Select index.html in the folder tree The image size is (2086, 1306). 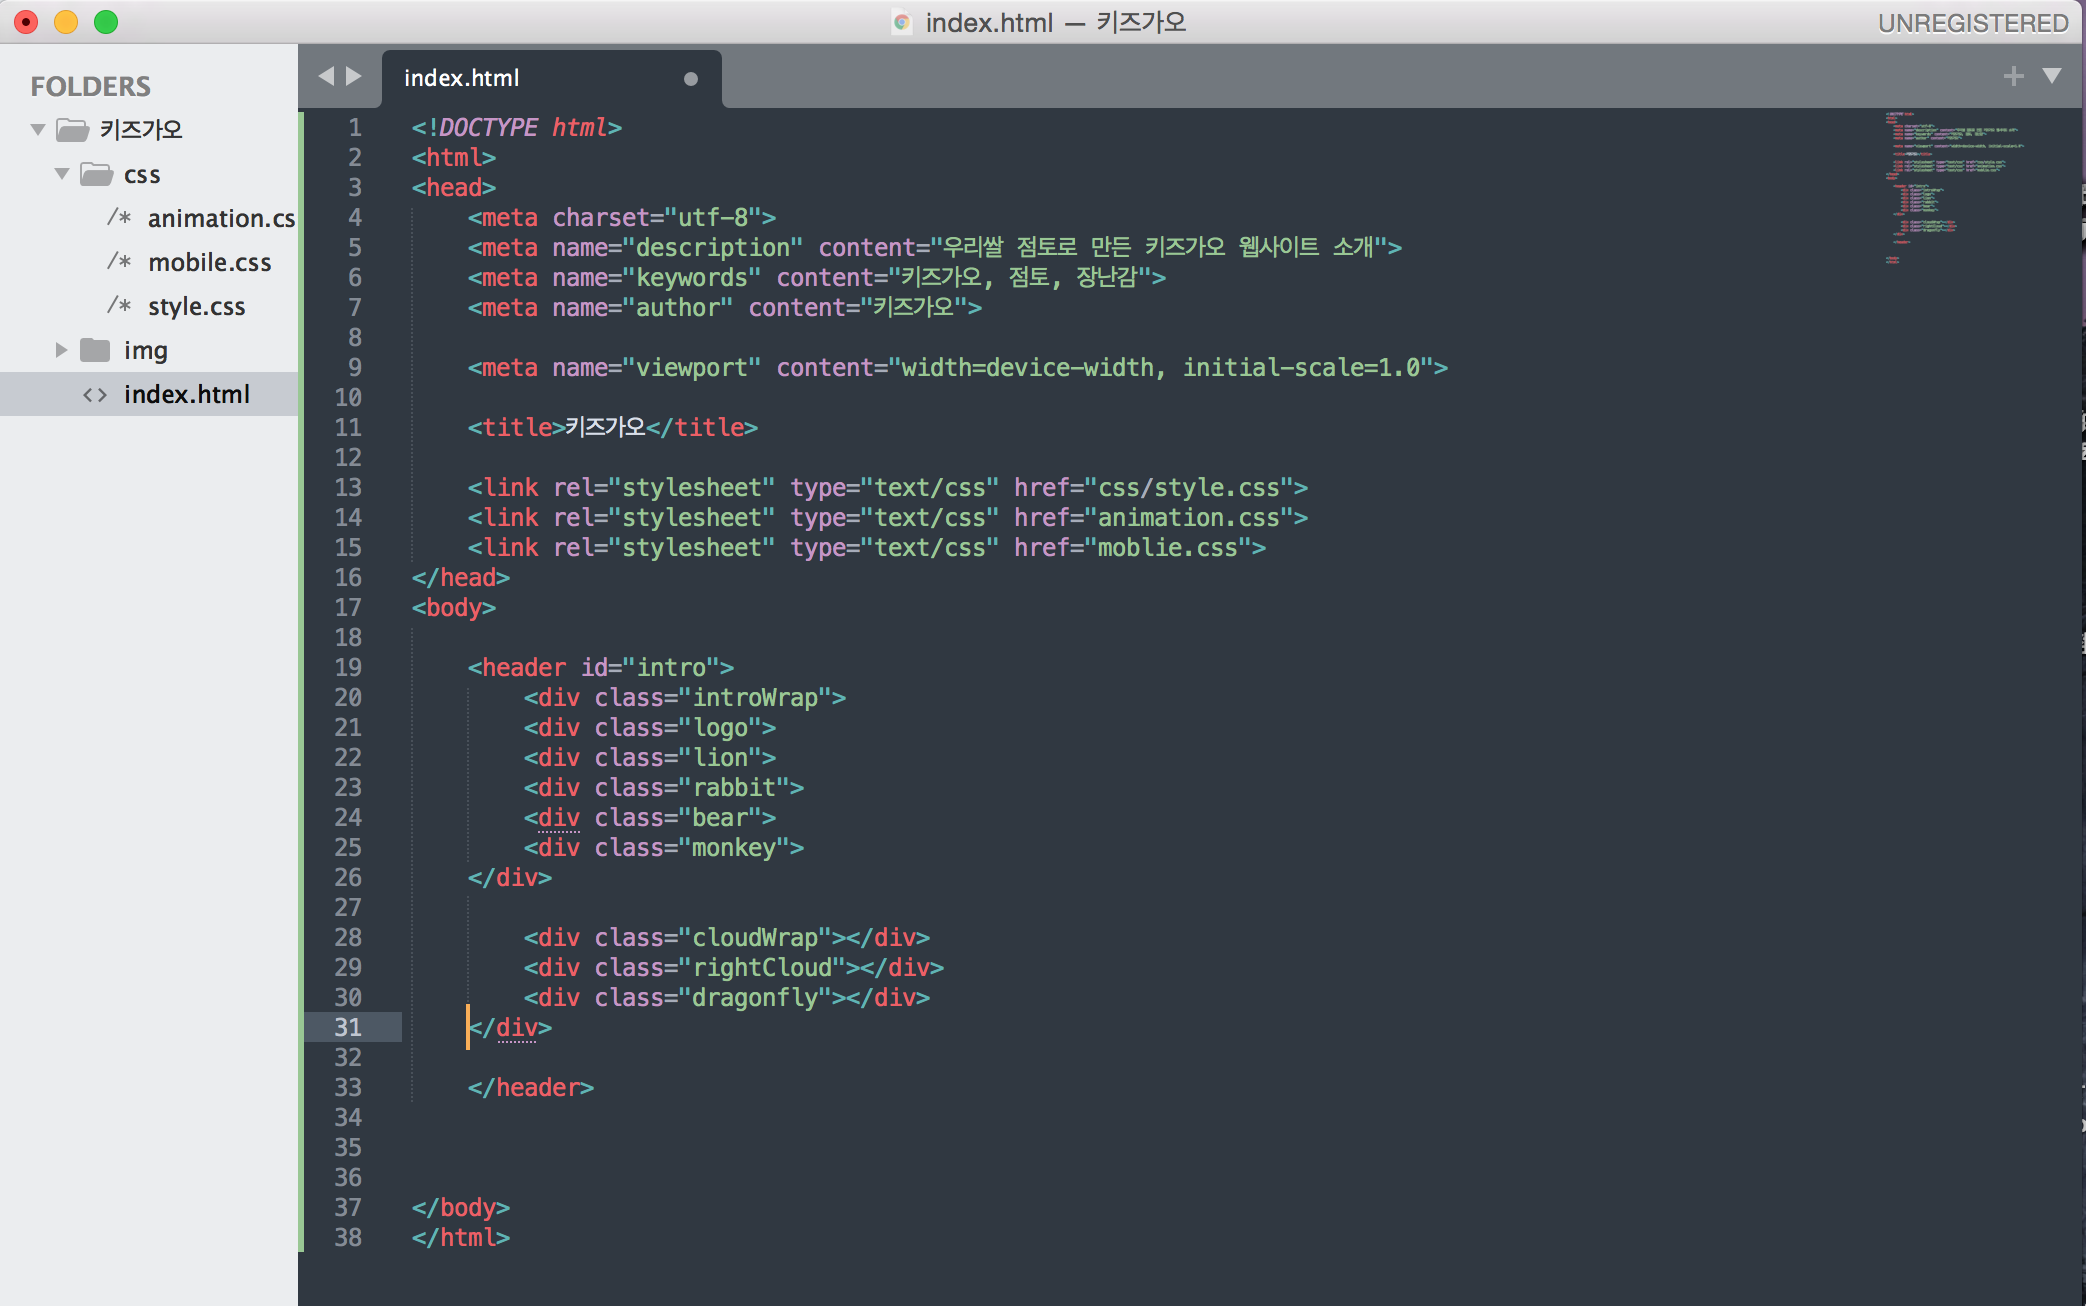[x=186, y=394]
